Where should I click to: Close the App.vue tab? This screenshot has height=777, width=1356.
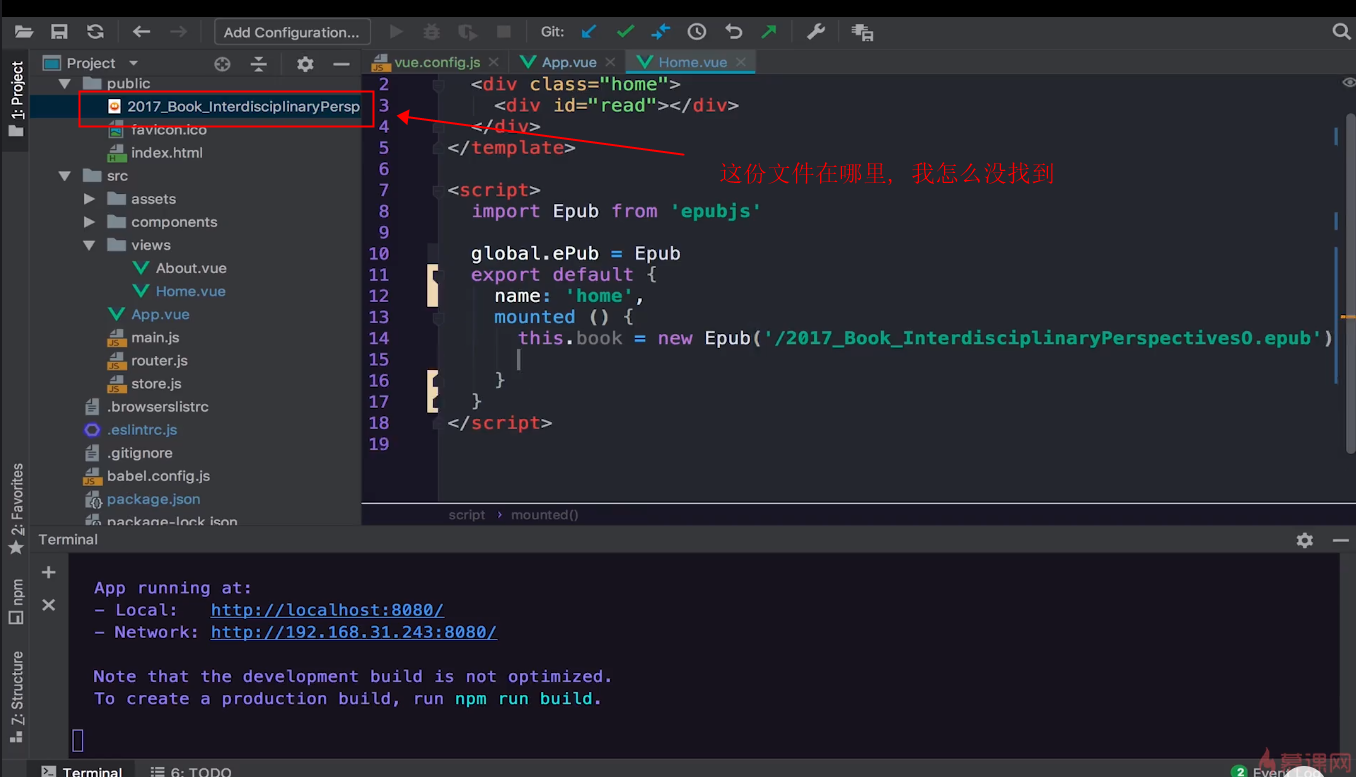(610, 62)
